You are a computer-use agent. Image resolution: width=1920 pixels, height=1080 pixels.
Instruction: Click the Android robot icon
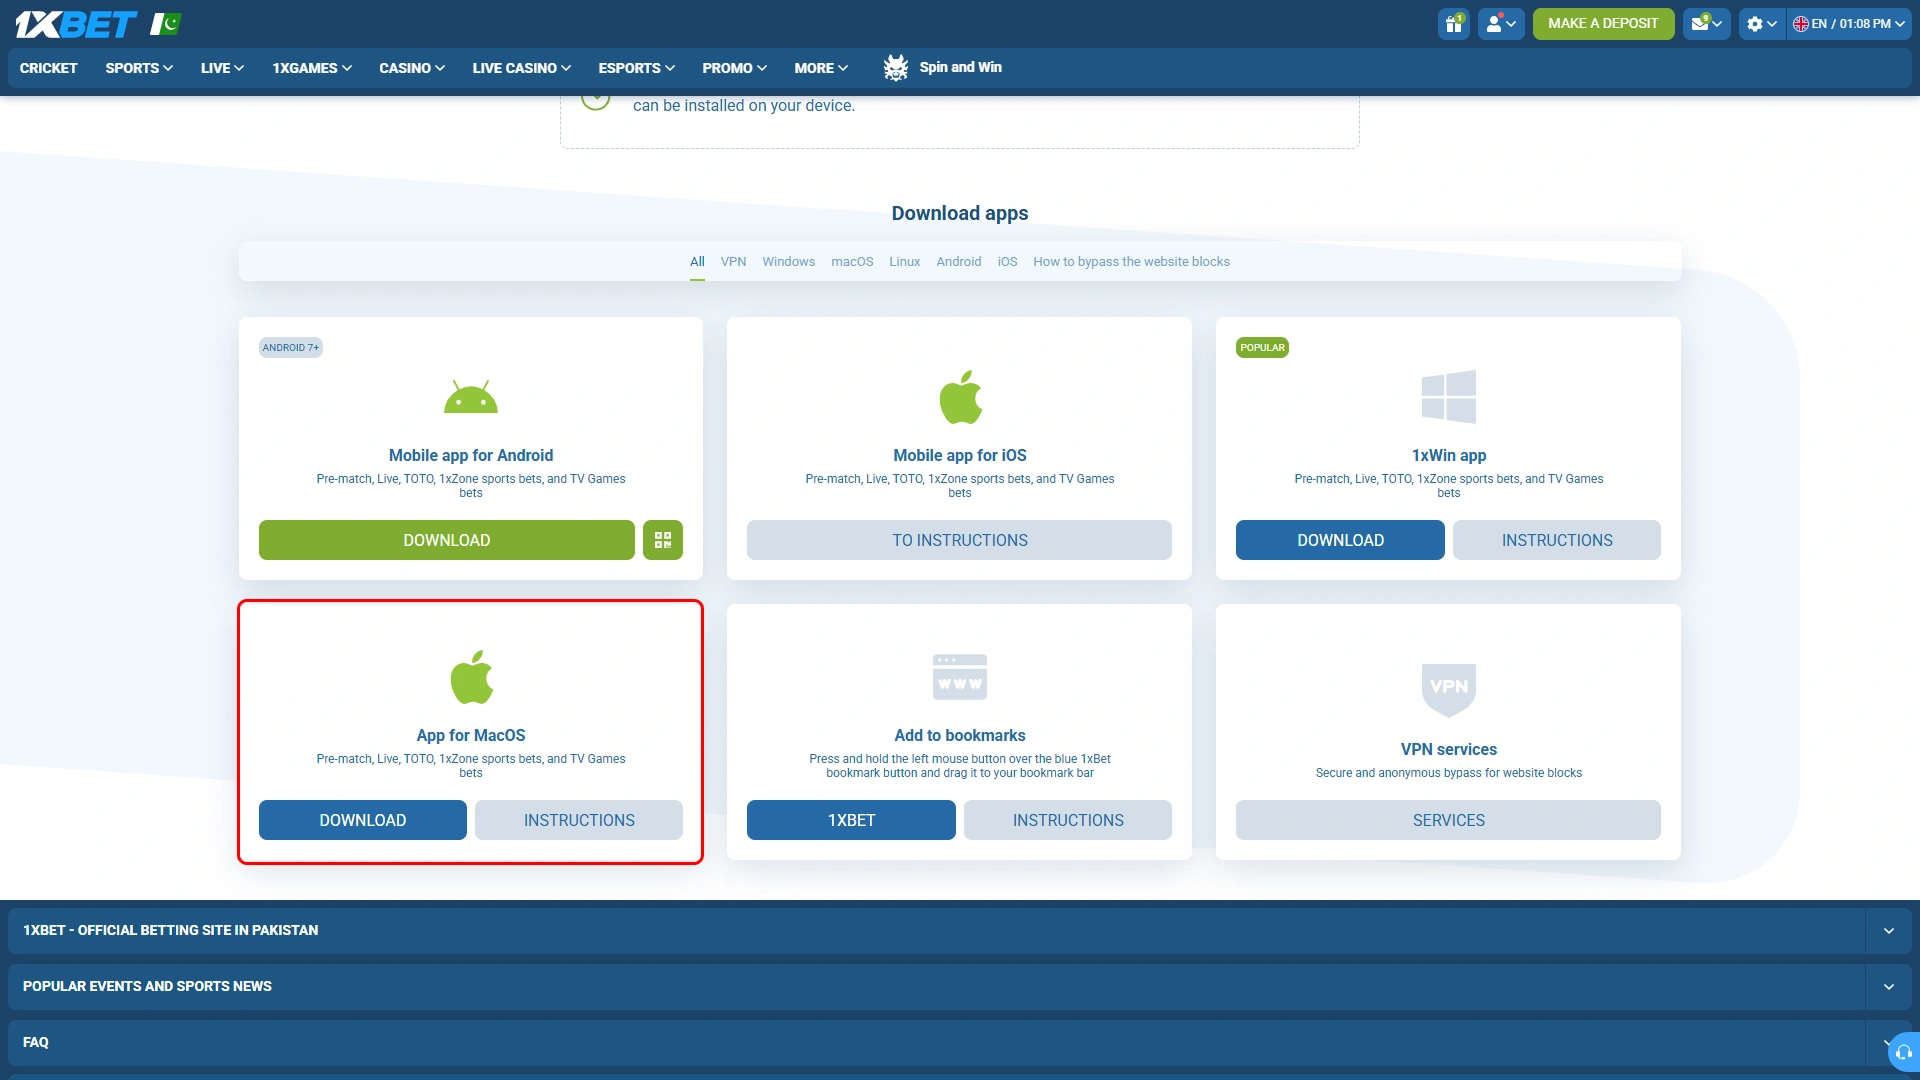click(471, 397)
